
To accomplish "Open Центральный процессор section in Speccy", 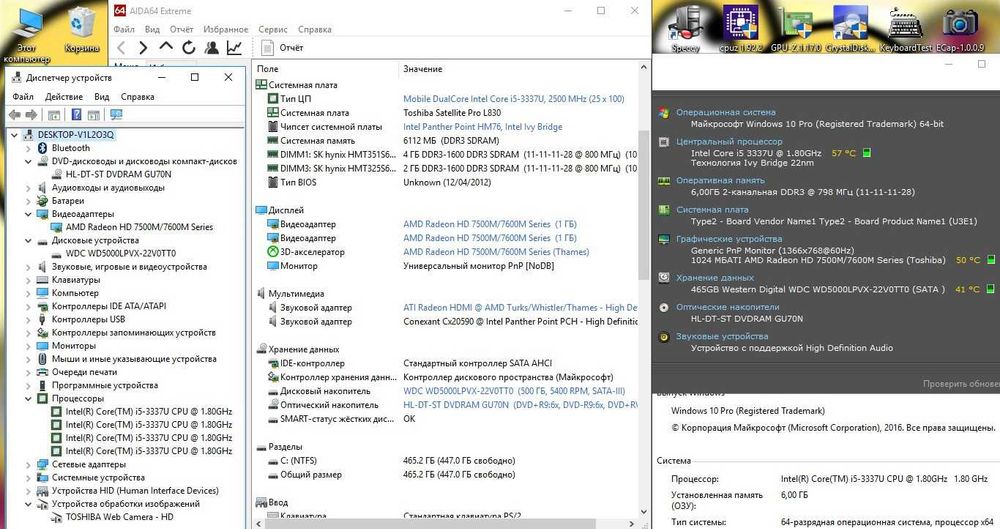I will tap(729, 142).
